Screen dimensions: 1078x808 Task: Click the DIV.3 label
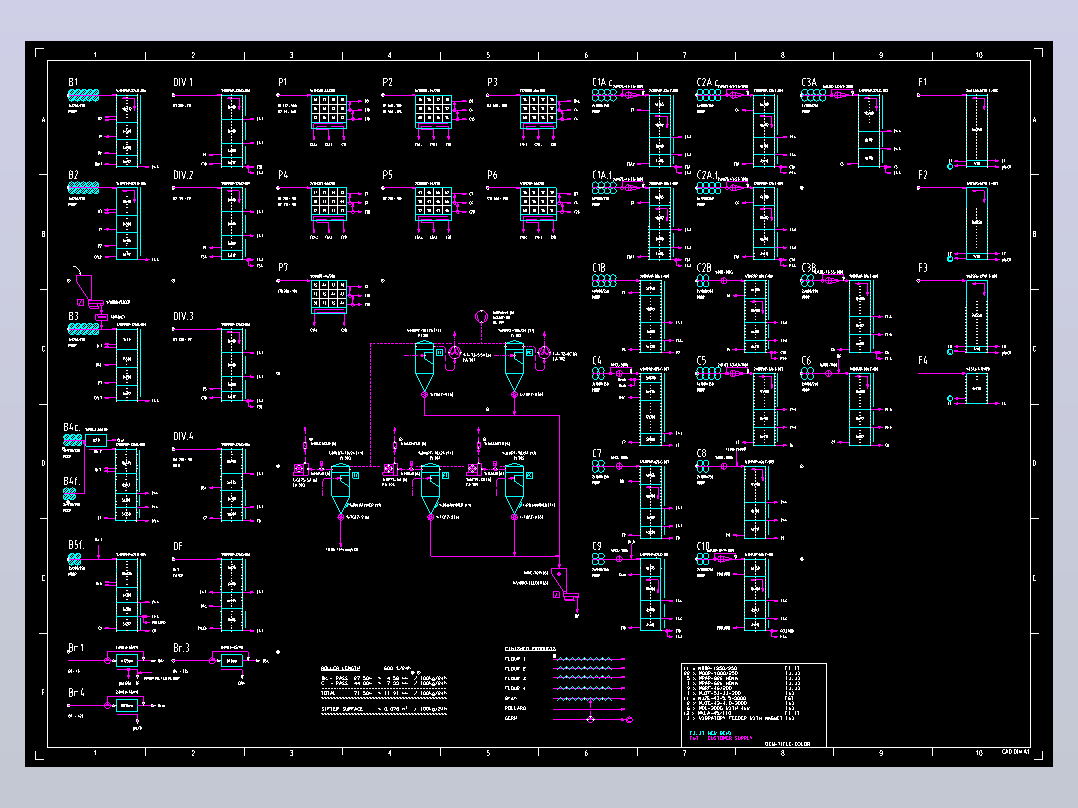[183, 316]
